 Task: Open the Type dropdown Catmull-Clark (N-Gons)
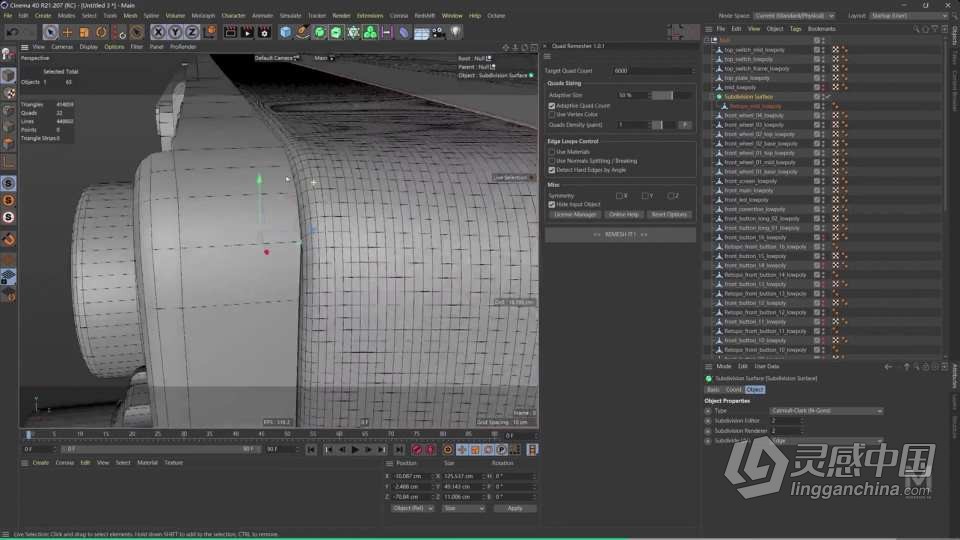[x=826, y=411]
